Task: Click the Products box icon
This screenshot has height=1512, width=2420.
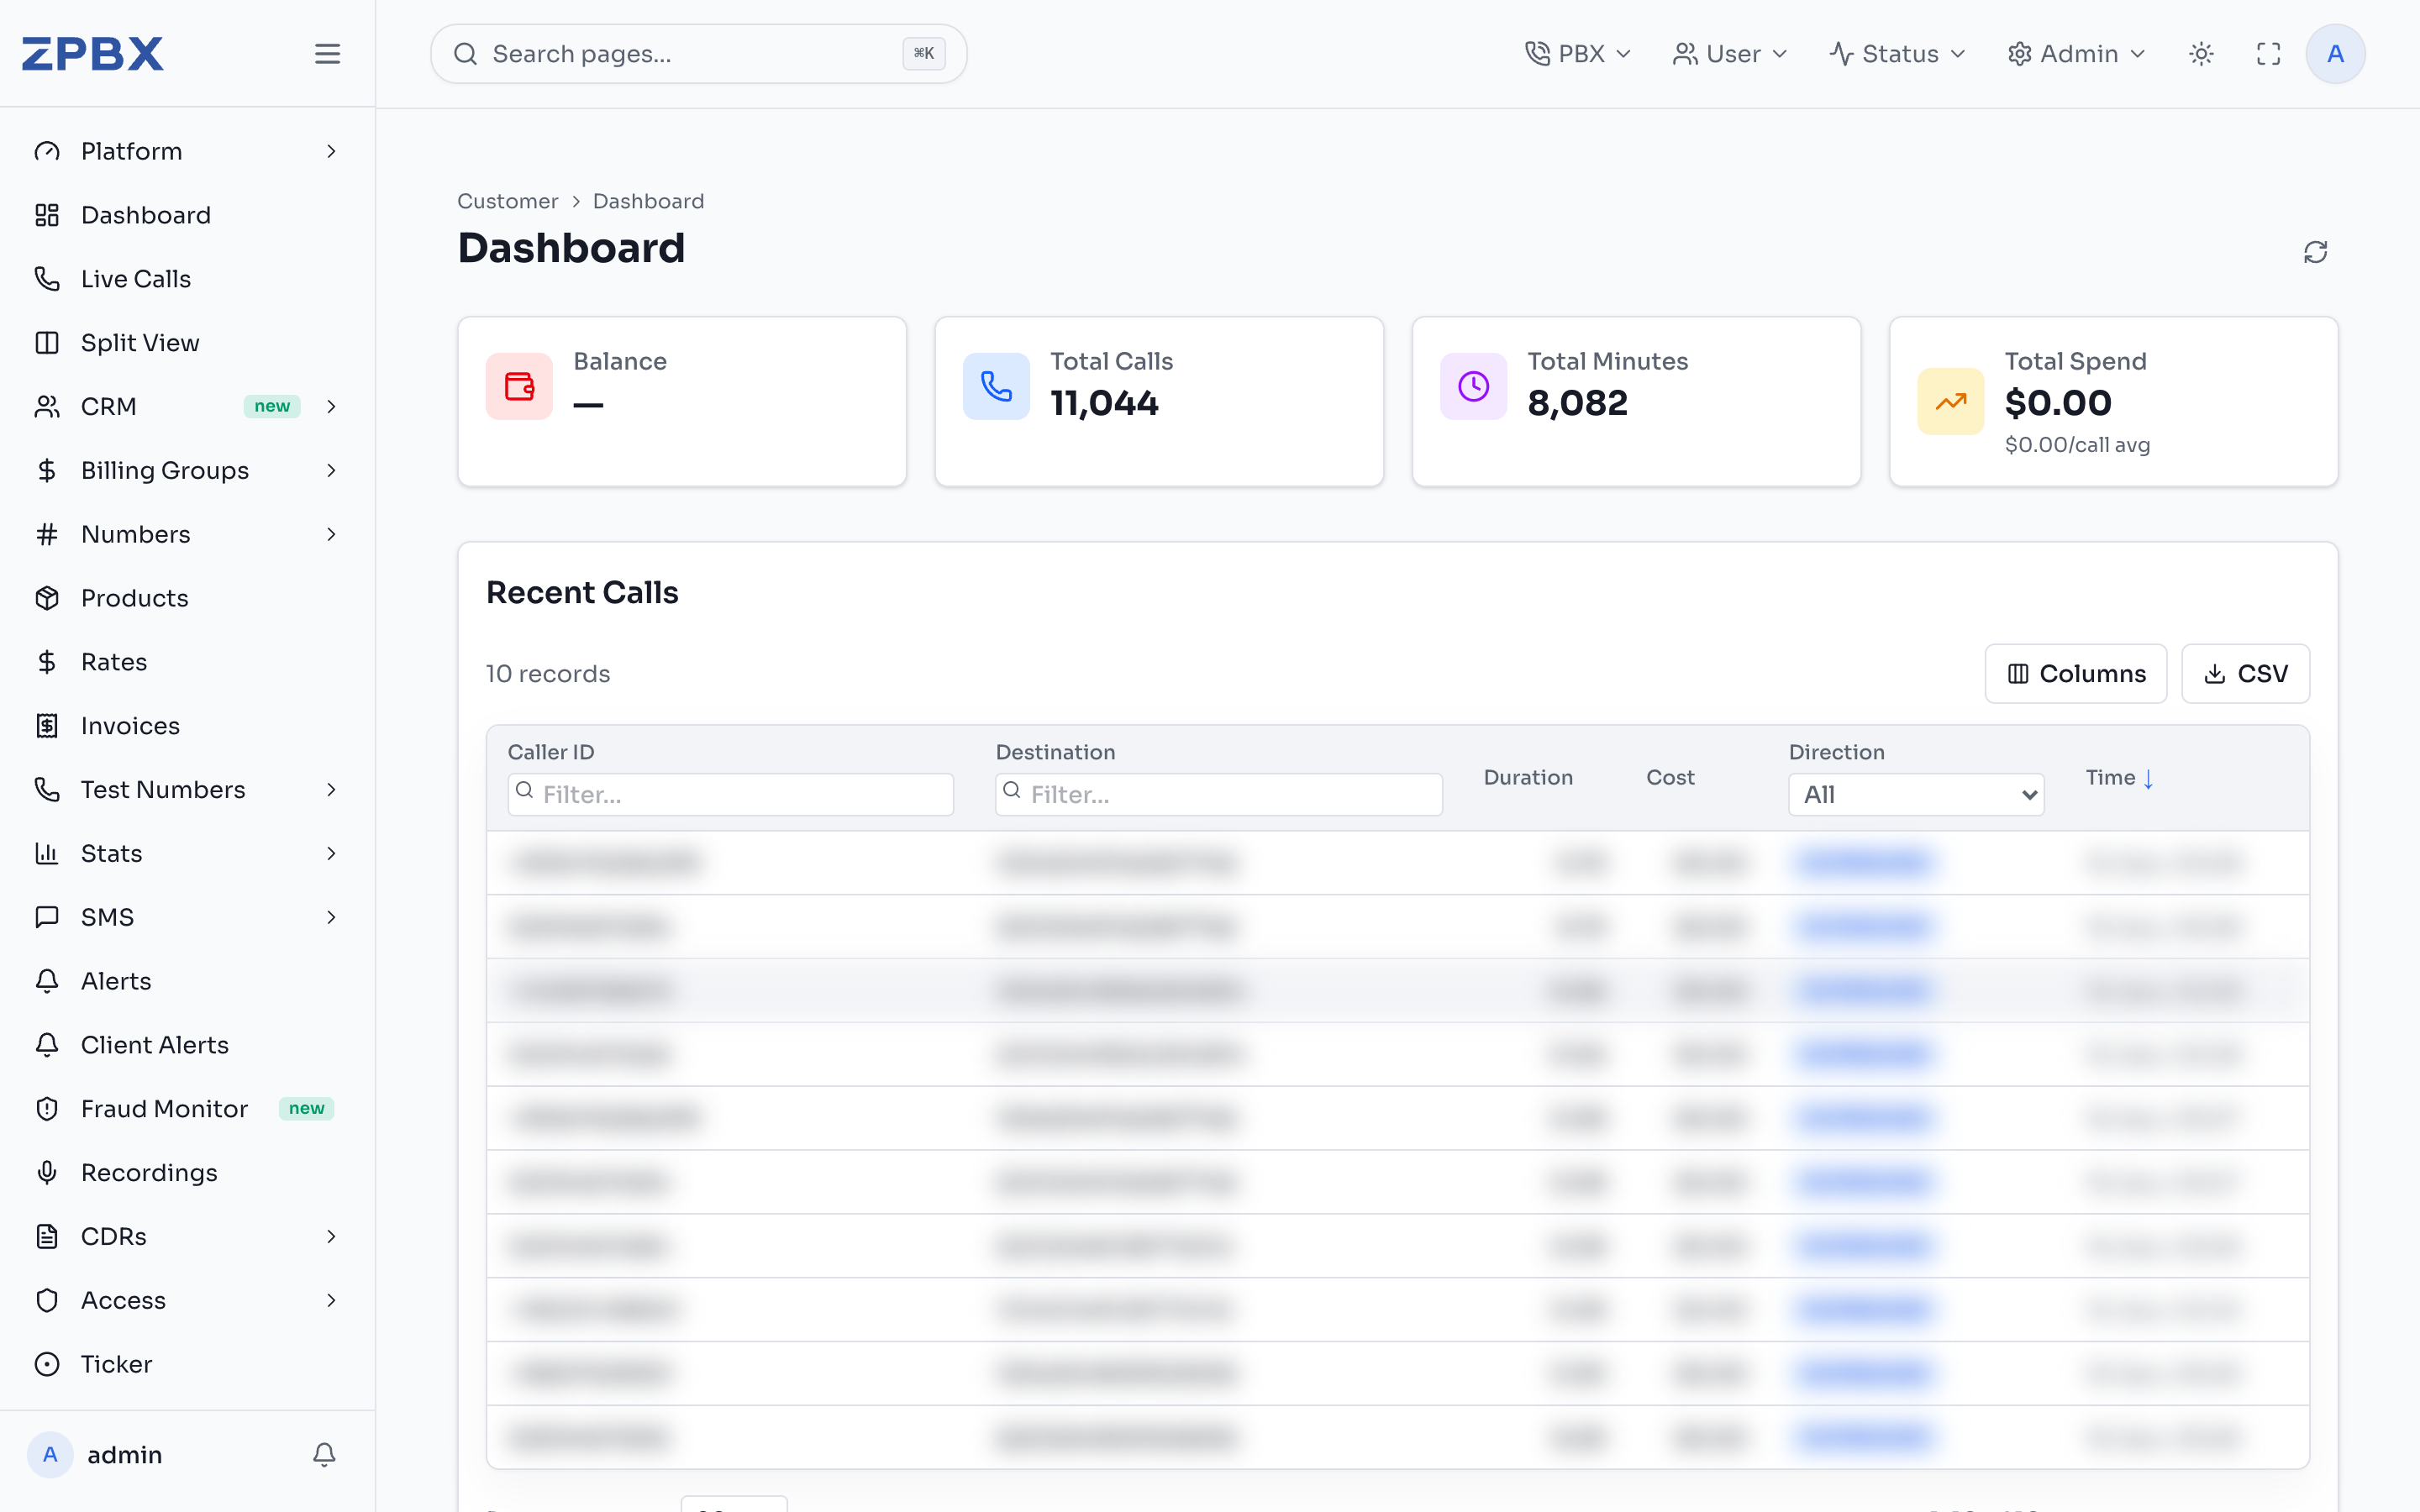Action: 47,598
